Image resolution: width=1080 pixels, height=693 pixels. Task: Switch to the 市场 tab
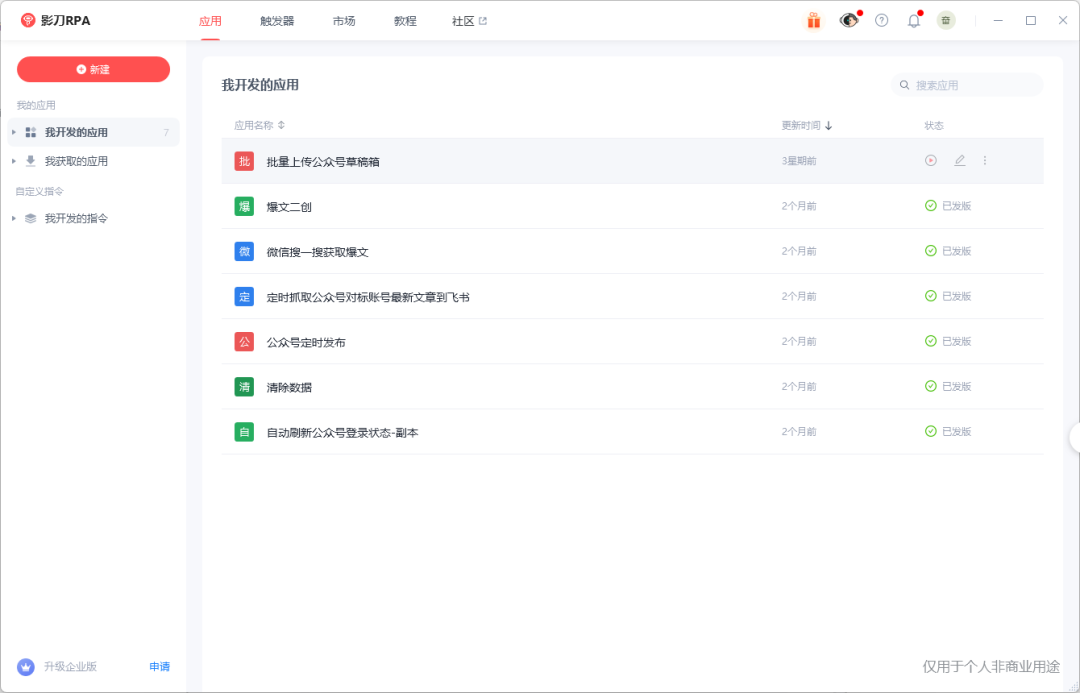click(x=344, y=21)
